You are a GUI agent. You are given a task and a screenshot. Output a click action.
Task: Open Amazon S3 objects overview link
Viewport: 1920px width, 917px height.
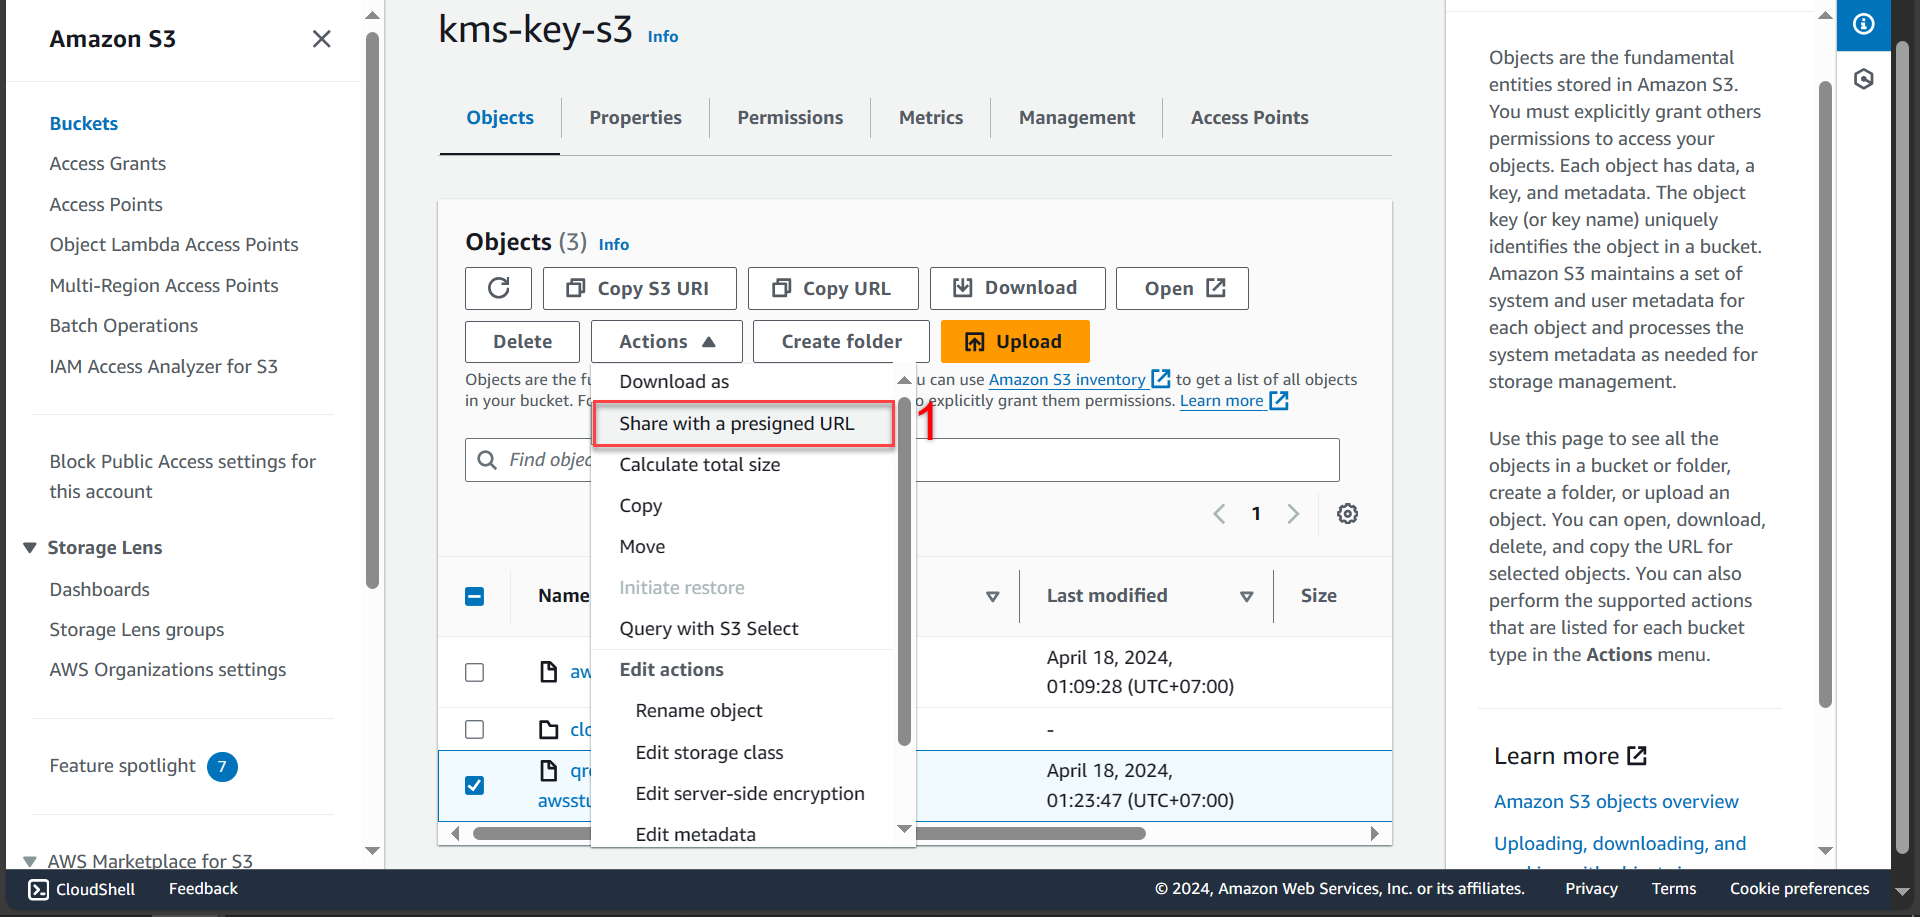click(1616, 801)
